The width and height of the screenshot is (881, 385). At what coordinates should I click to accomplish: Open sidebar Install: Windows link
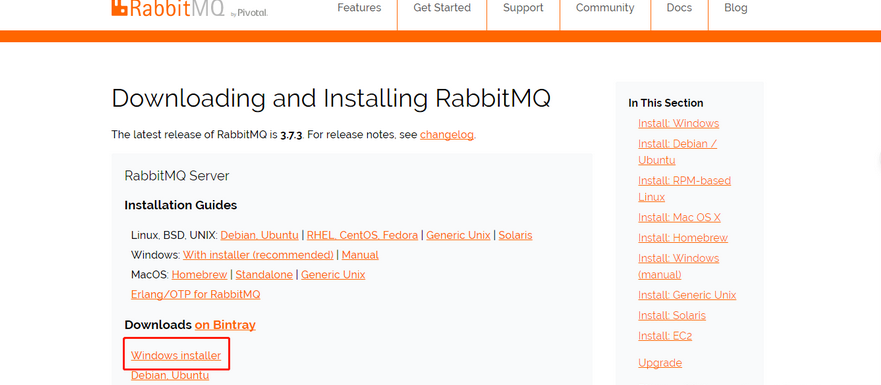[678, 123]
